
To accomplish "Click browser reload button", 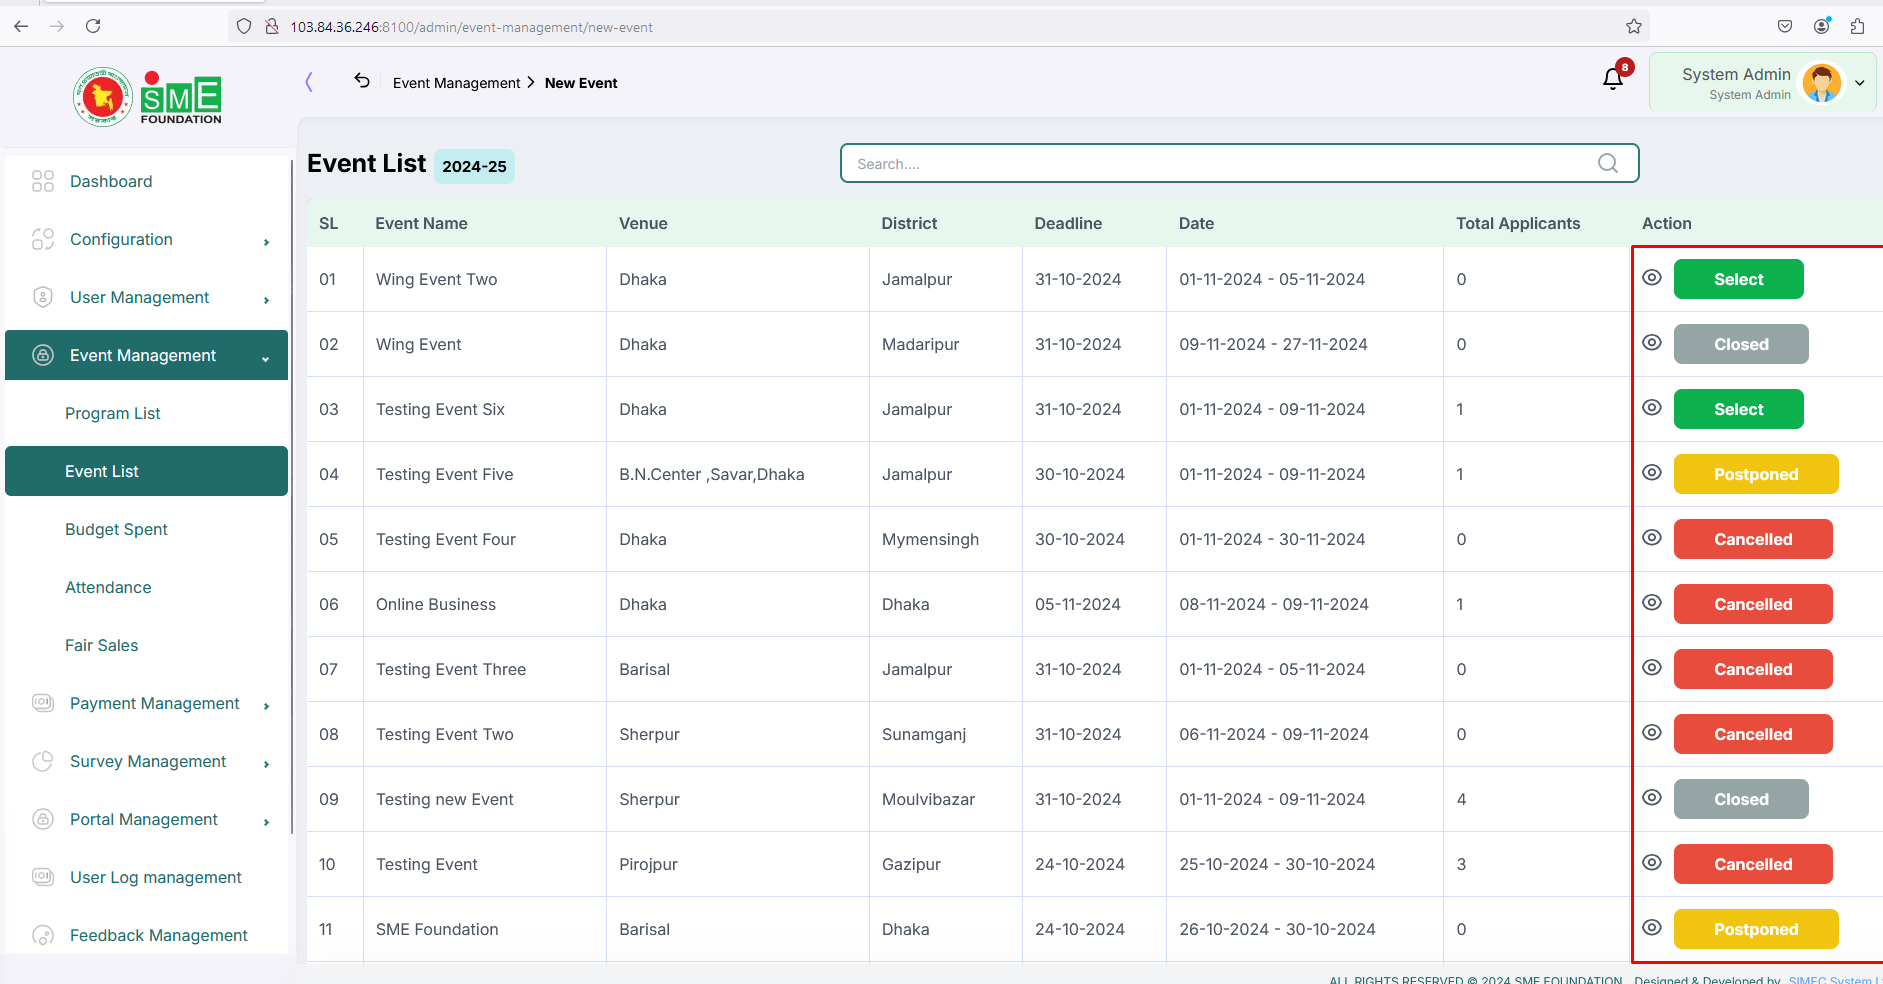I will tap(93, 26).
